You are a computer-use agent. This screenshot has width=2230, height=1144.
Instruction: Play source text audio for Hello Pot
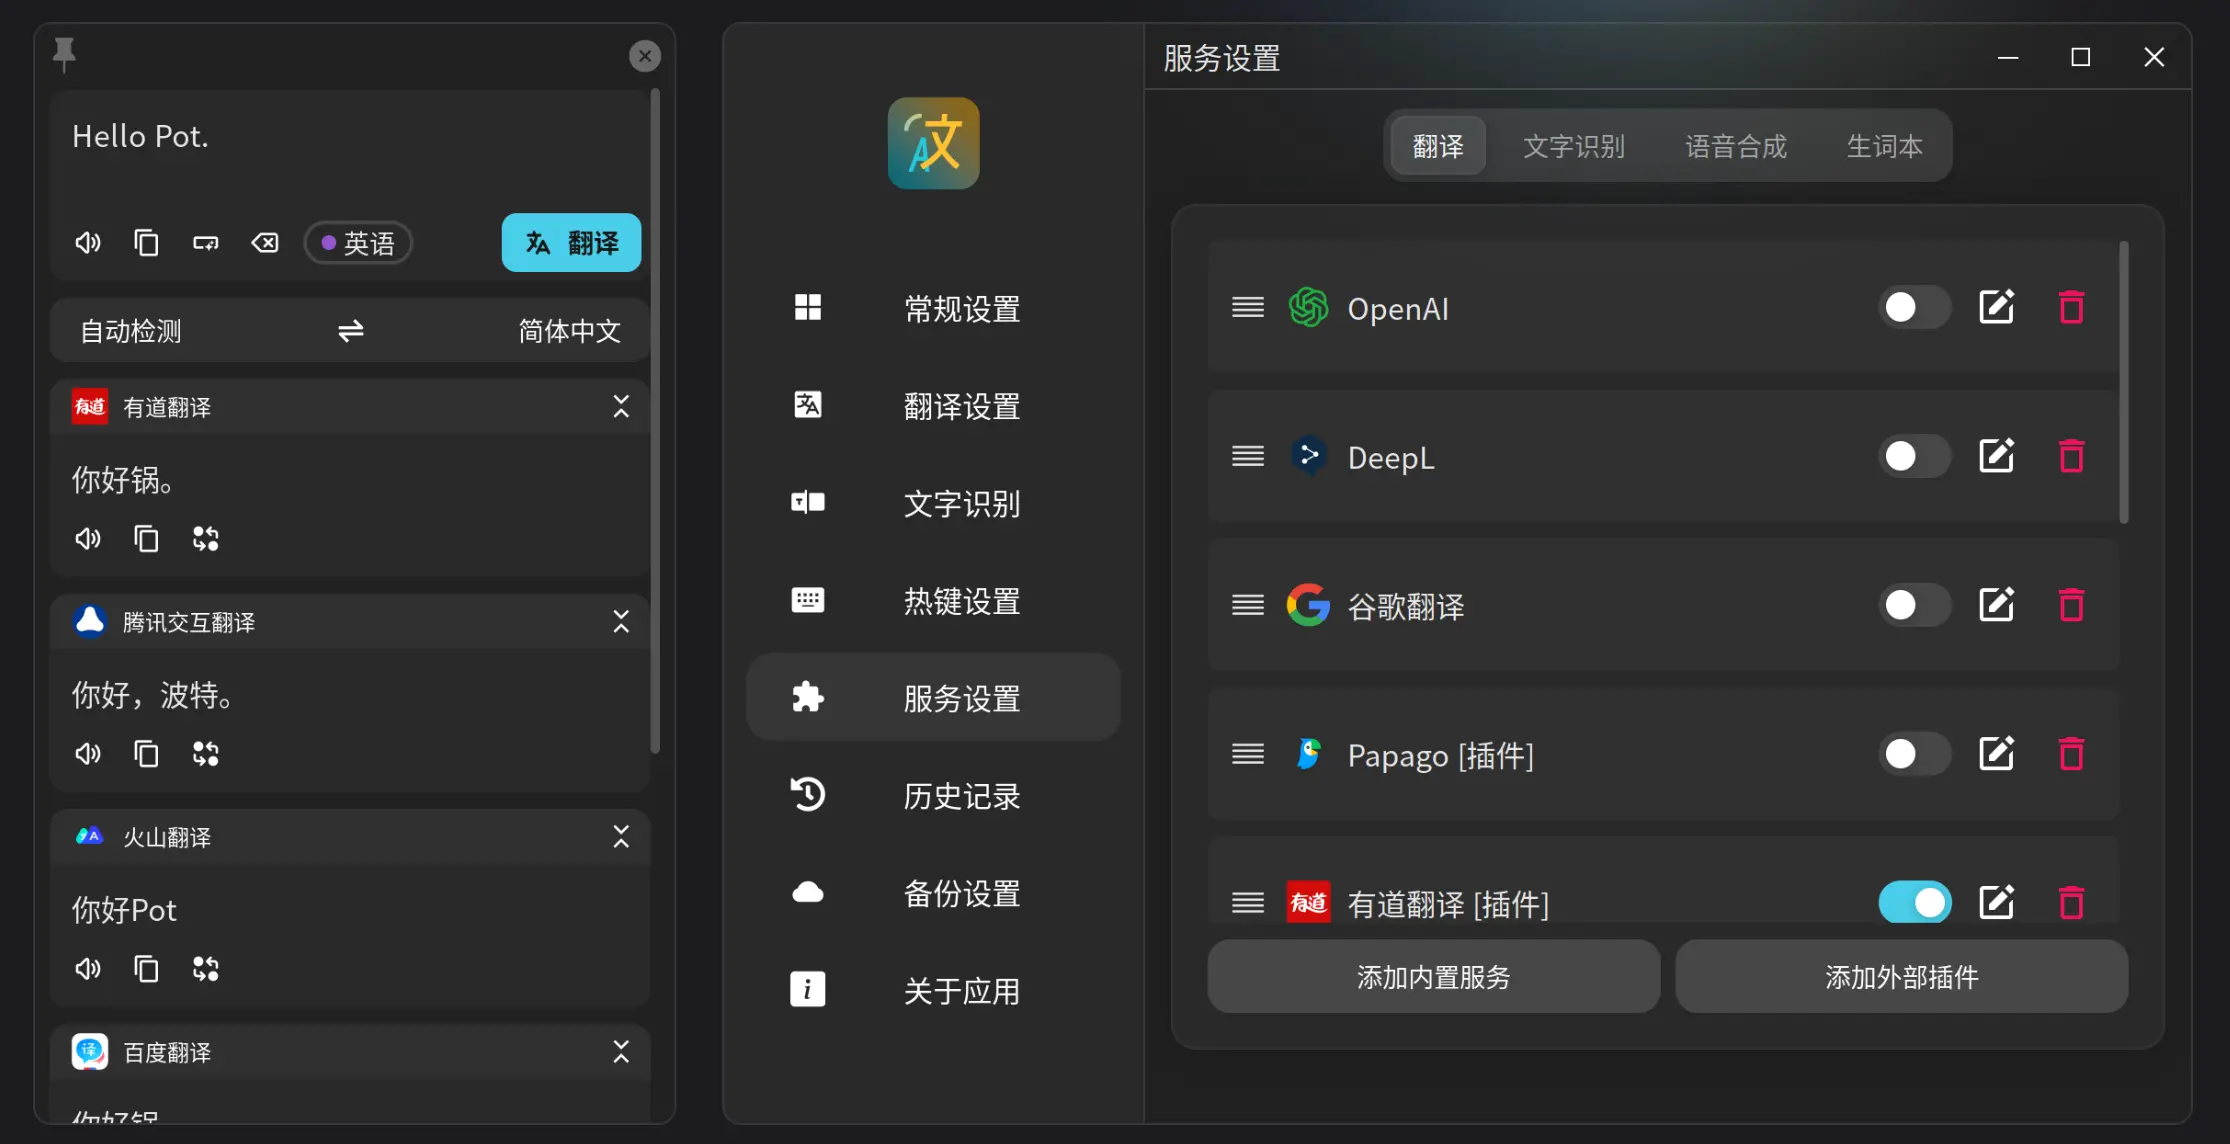[x=88, y=243]
